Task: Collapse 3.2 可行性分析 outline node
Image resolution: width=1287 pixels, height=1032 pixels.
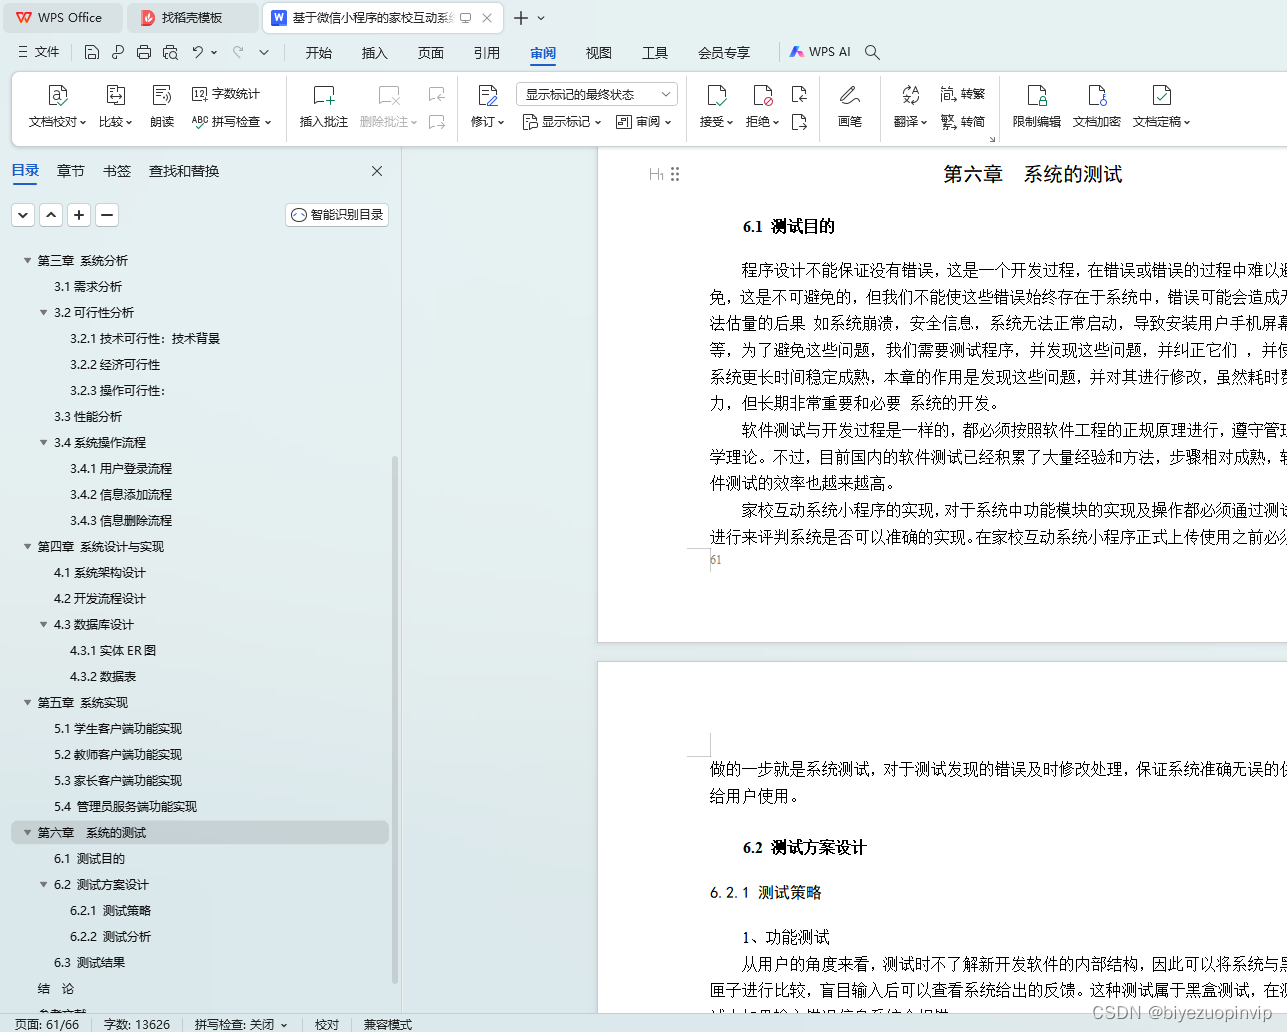Action: 44,313
